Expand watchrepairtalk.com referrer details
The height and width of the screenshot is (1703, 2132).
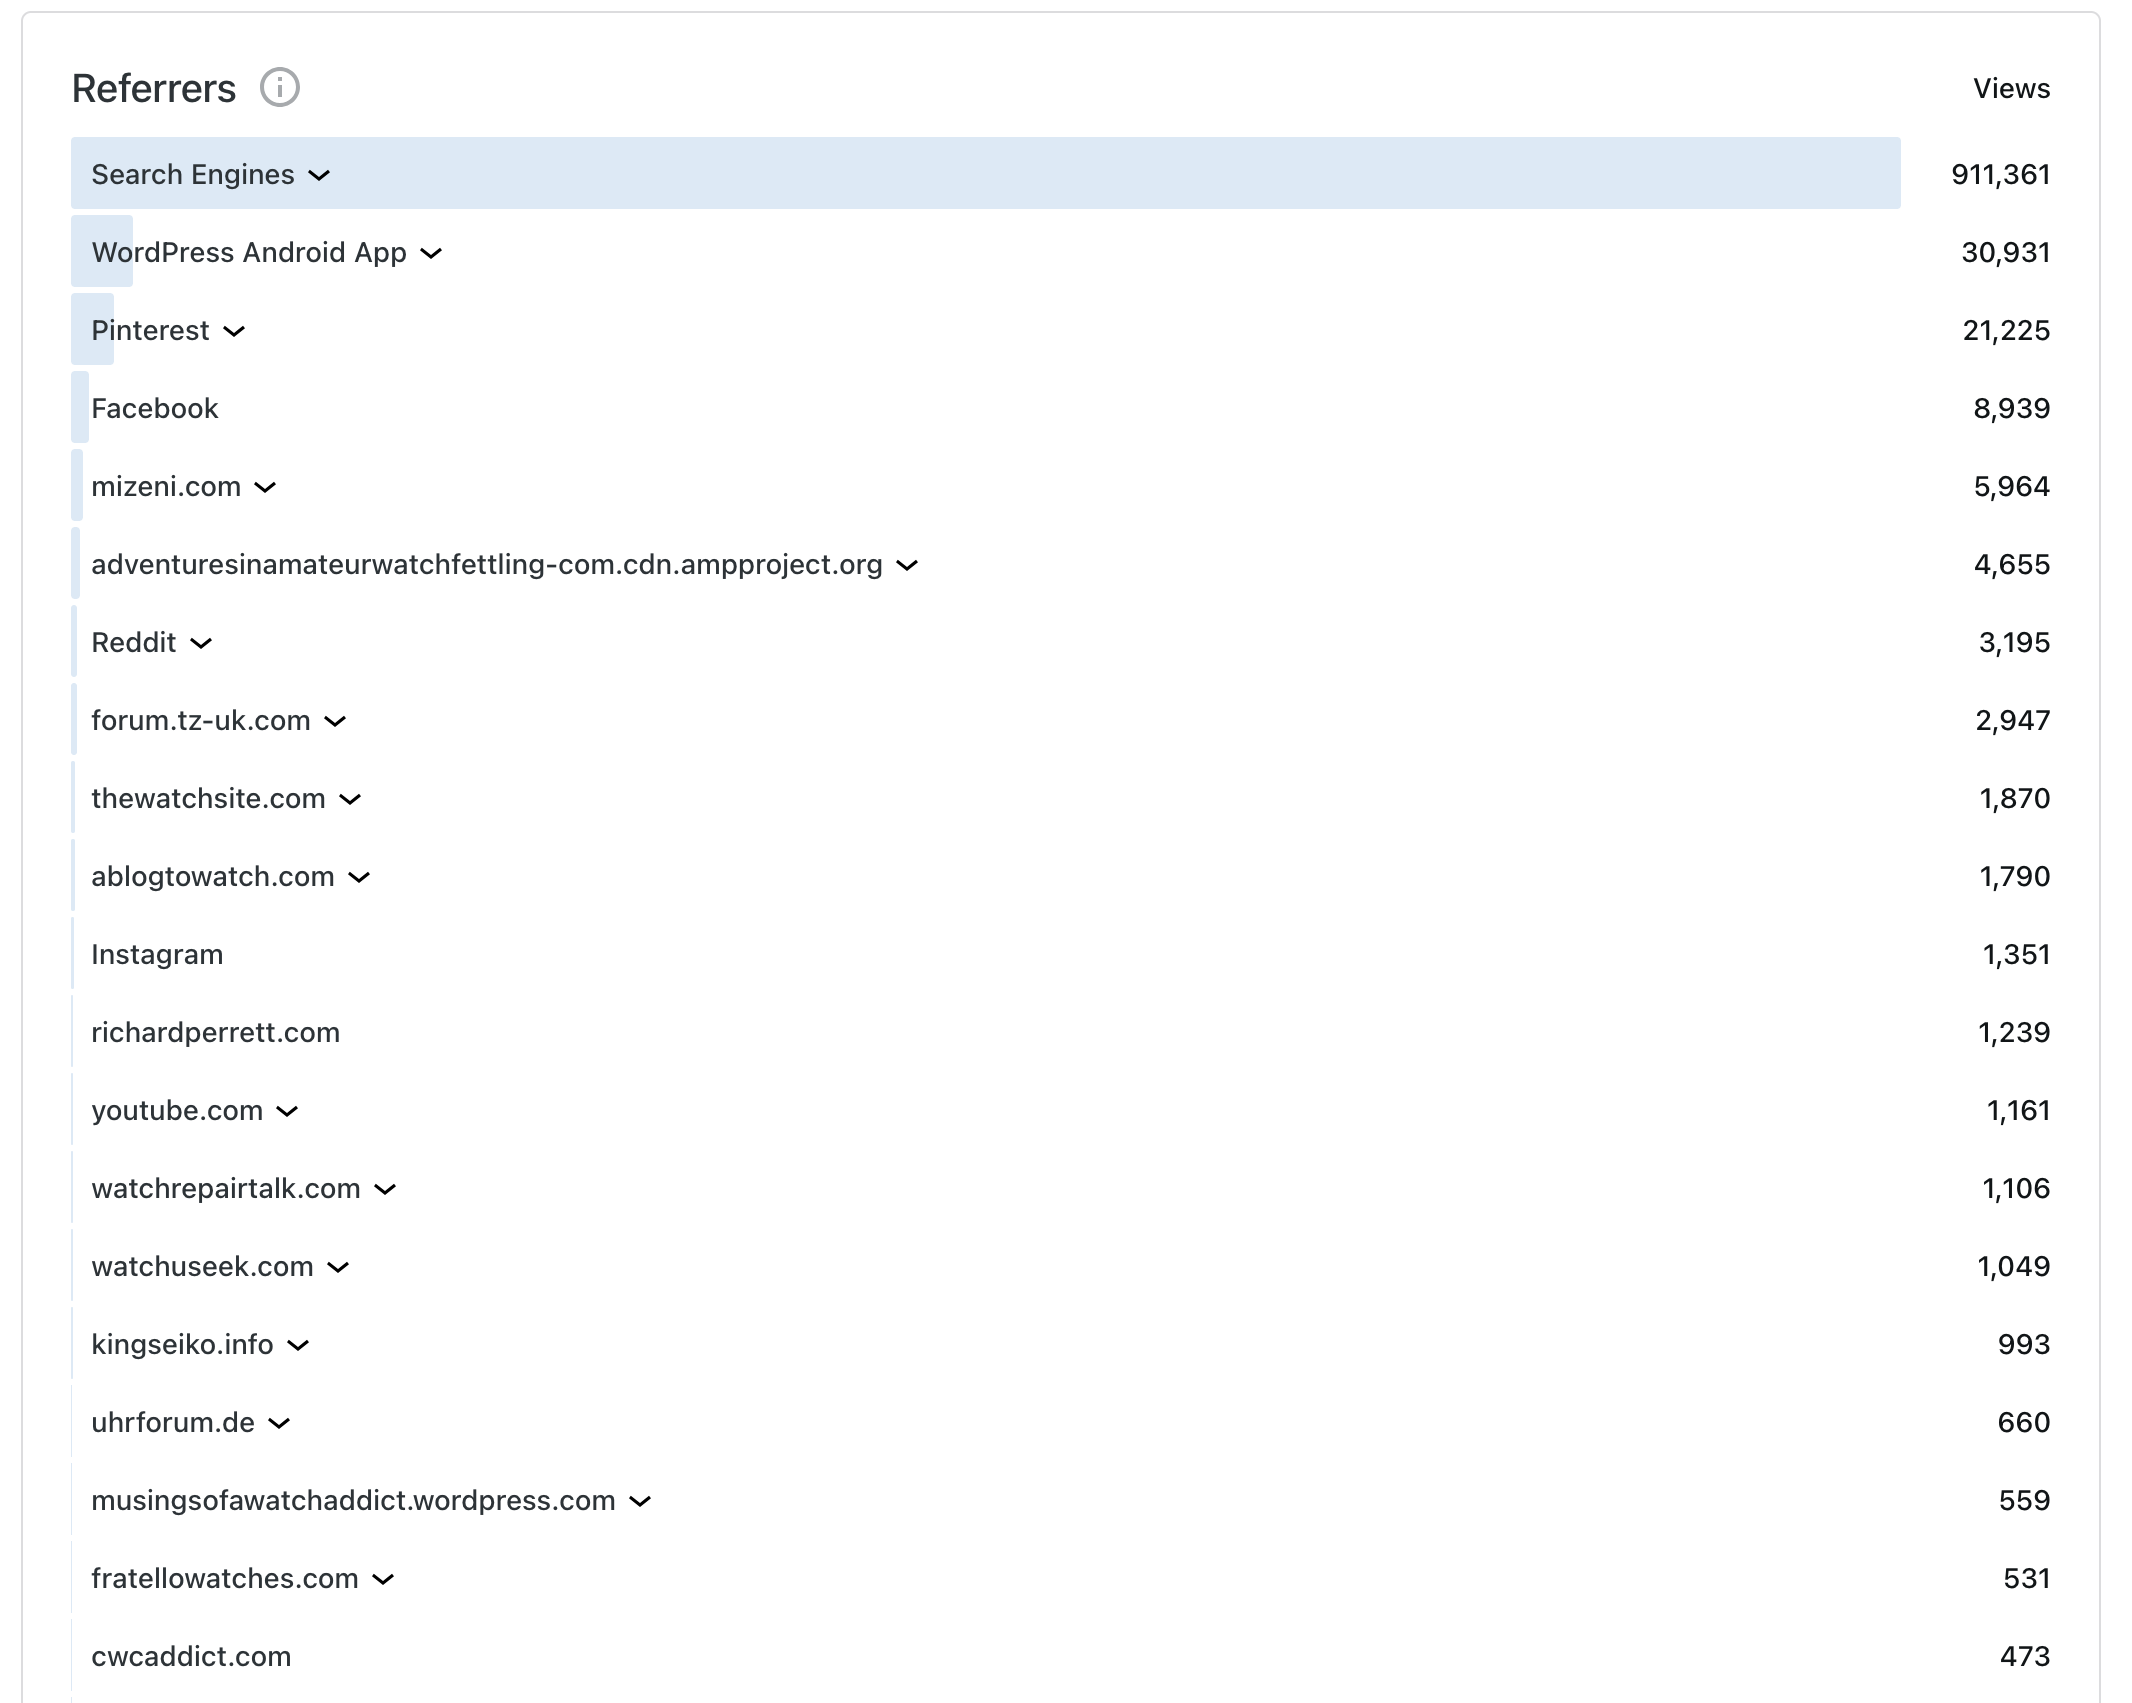tap(385, 1189)
